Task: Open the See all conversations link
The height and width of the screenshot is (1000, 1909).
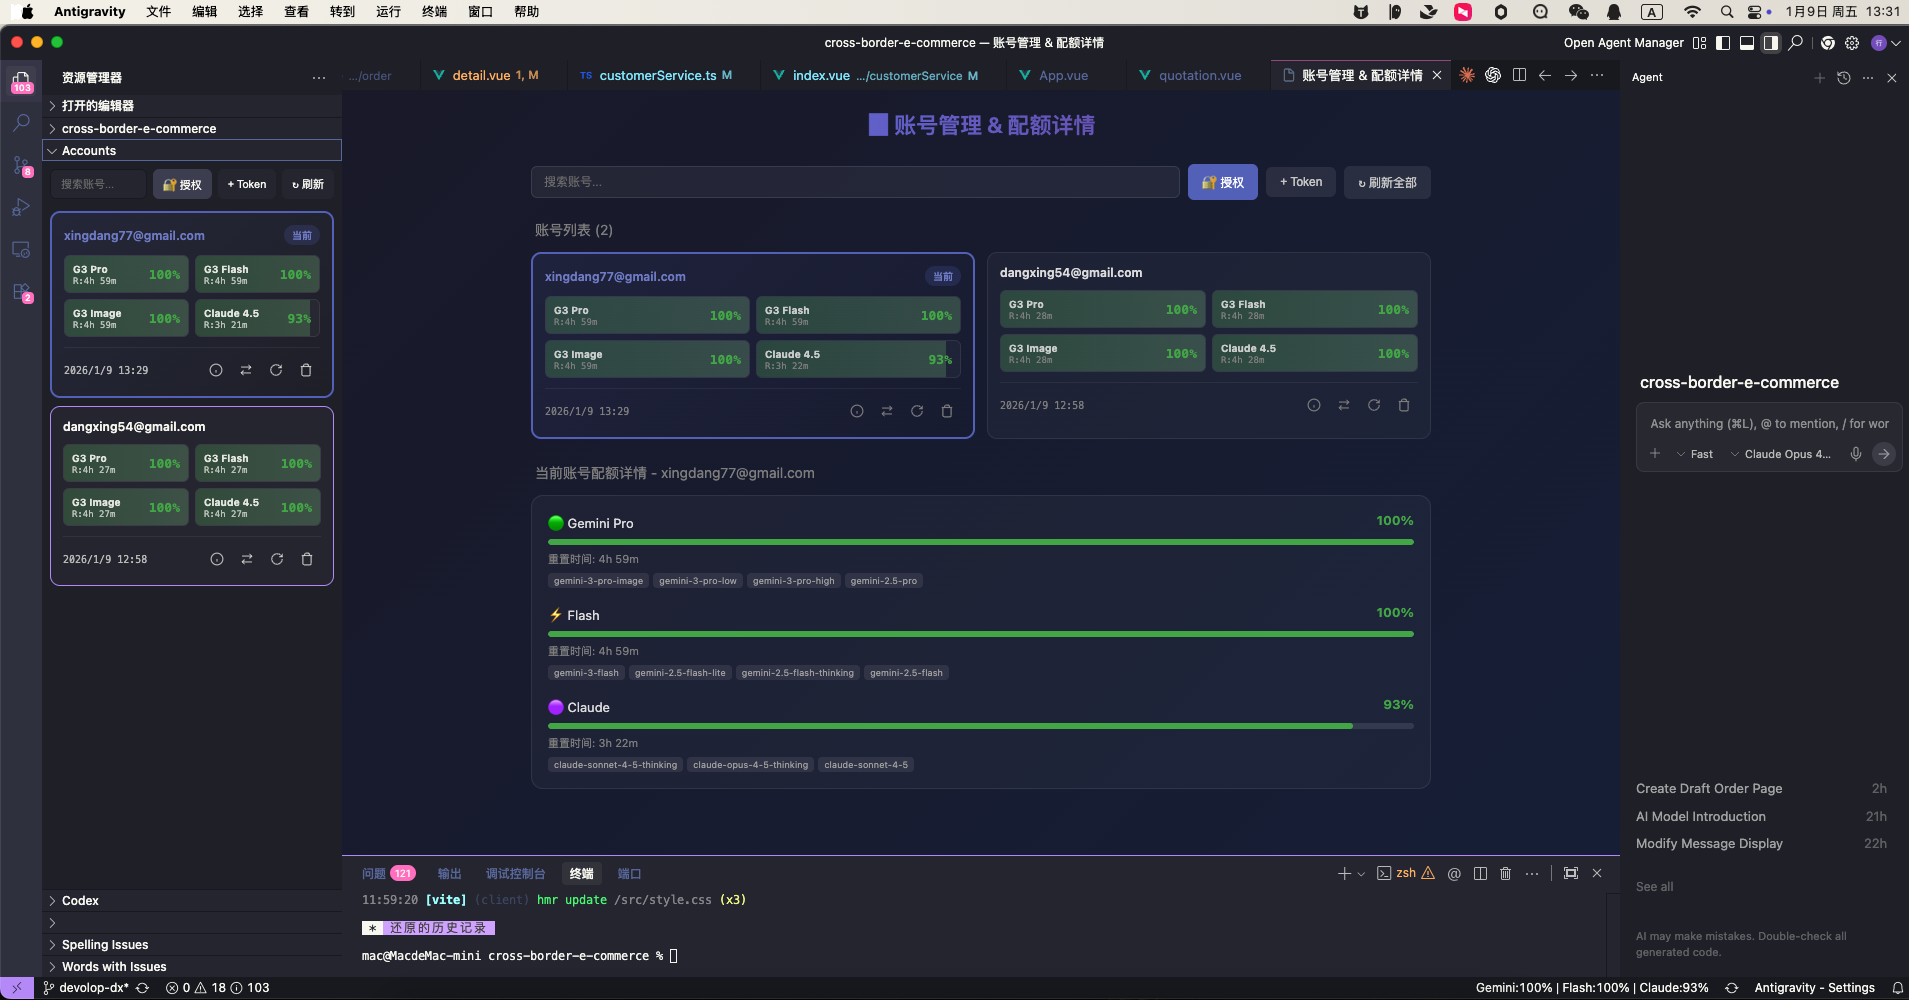Action: pos(1654,887)
